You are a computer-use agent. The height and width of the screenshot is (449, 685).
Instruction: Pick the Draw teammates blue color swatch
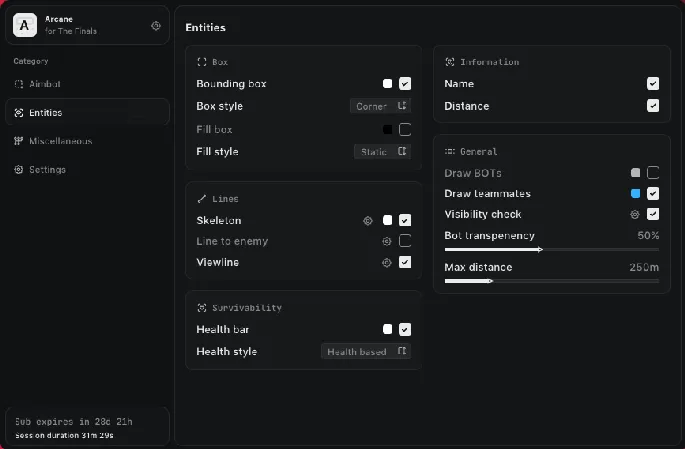(x=635, y=194)
